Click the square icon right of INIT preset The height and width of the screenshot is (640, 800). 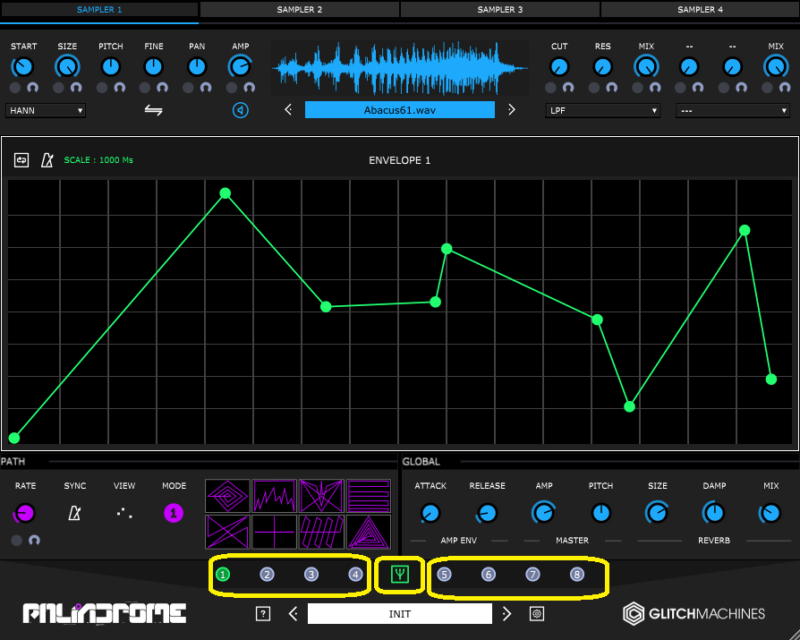[537, 614]
